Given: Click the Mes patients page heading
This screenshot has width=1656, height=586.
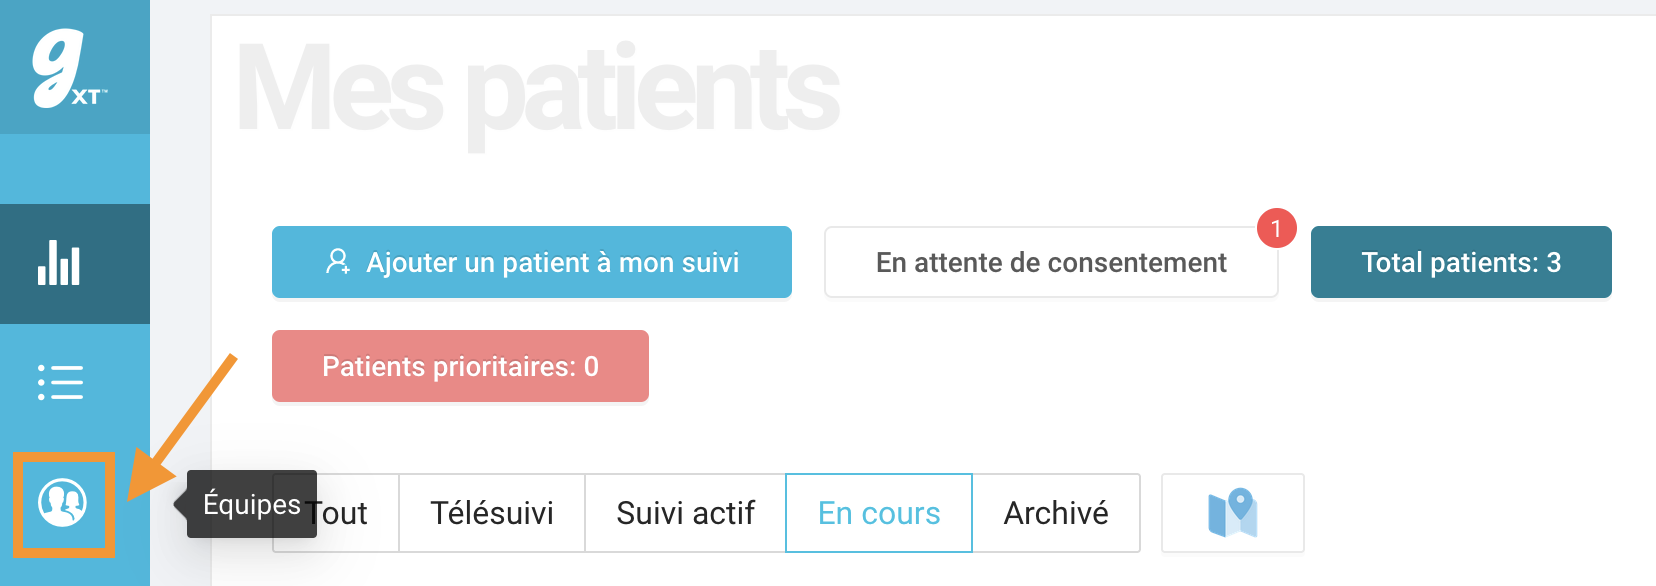Looking at the screenshot, I should click(538, 92).
